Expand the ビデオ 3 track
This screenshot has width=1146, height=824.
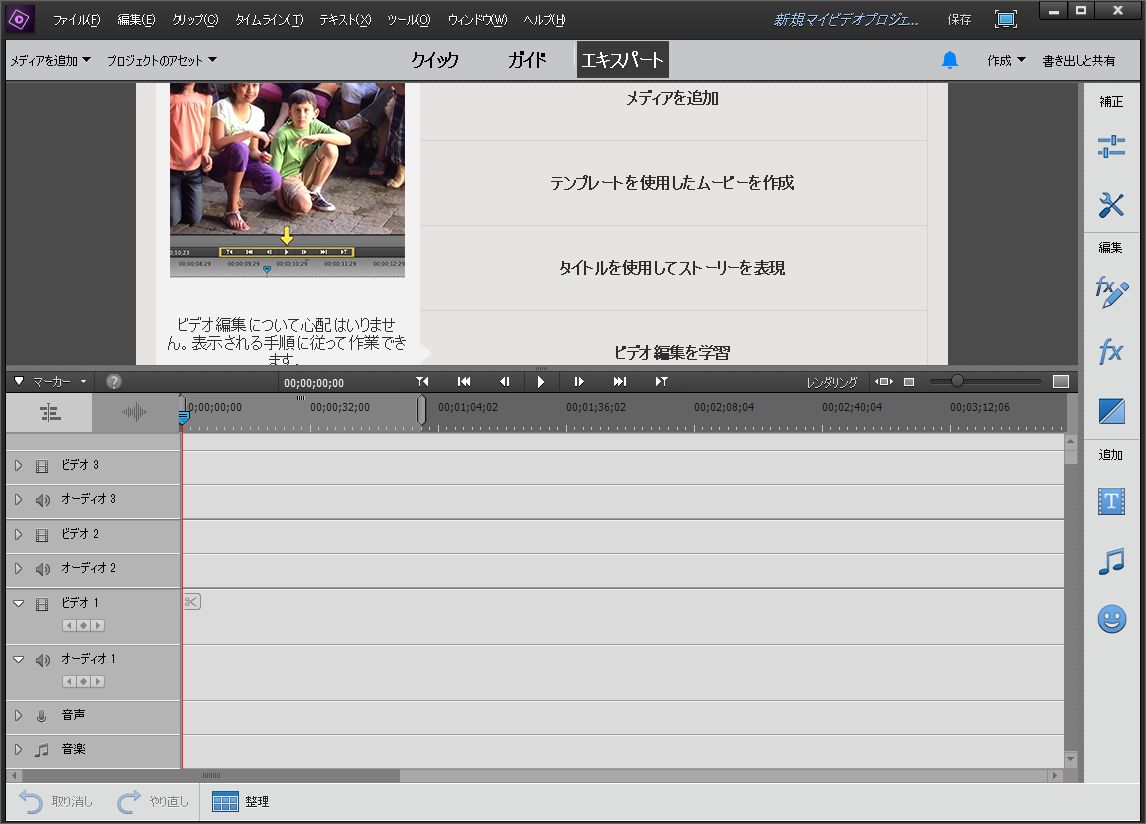(18, 465)
